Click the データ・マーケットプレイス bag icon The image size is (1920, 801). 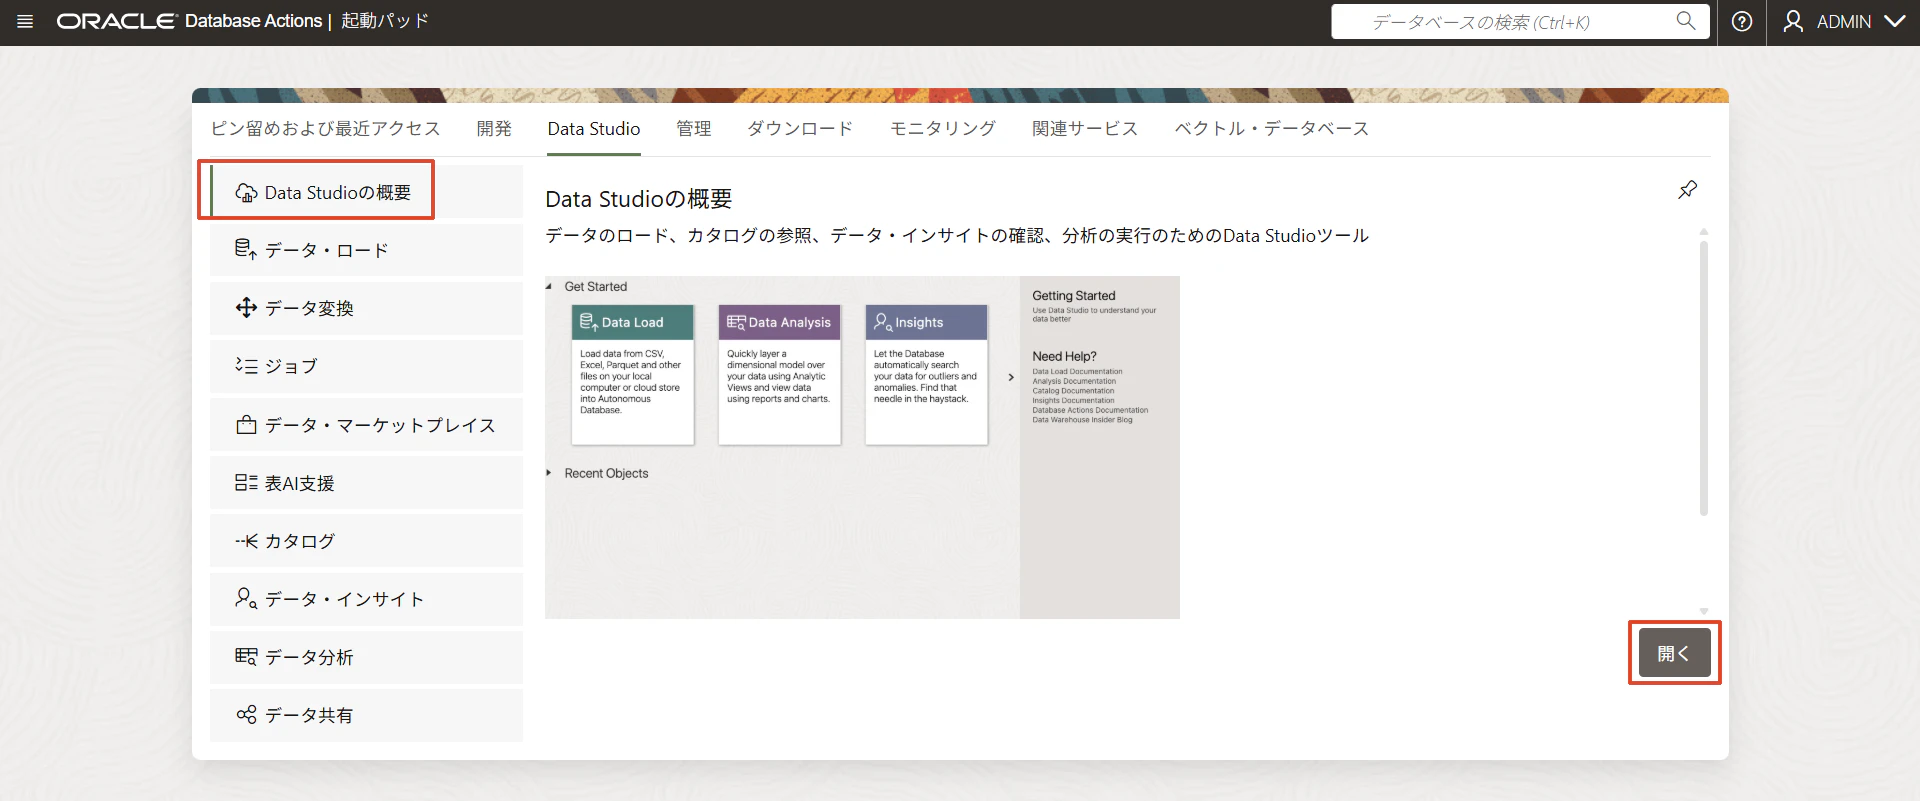tap(246, 425)
